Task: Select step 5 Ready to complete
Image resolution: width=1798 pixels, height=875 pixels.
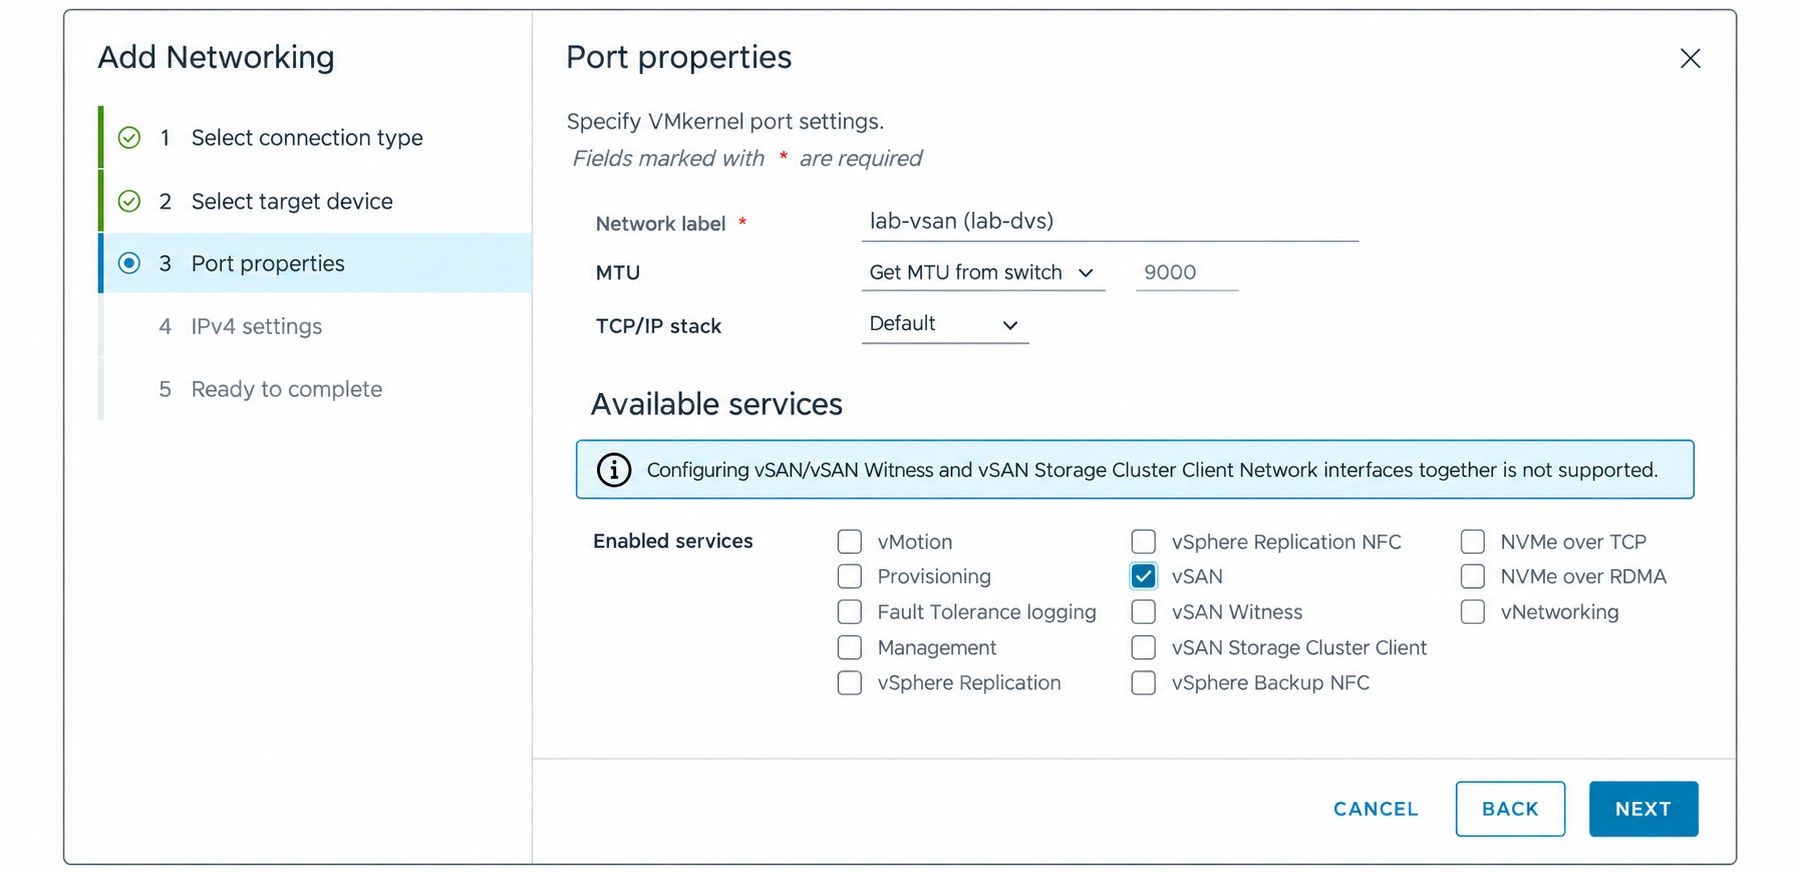Action: coord(315,389)
